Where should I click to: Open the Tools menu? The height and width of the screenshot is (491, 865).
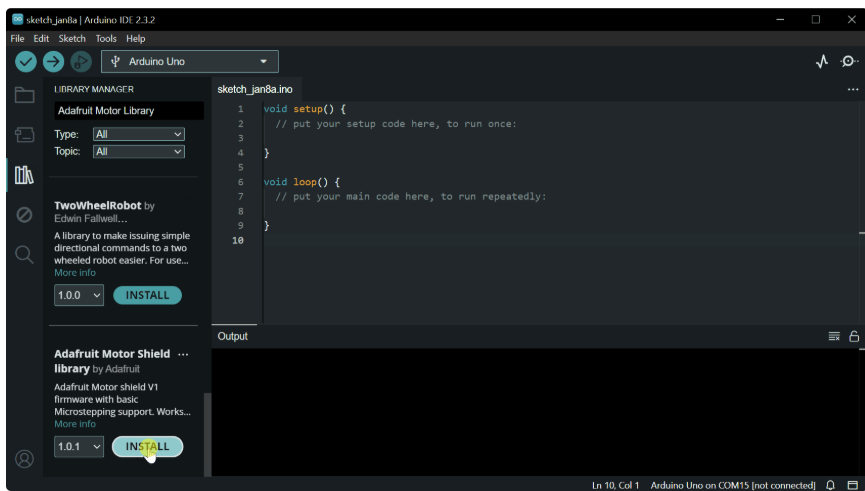[106, 39]
